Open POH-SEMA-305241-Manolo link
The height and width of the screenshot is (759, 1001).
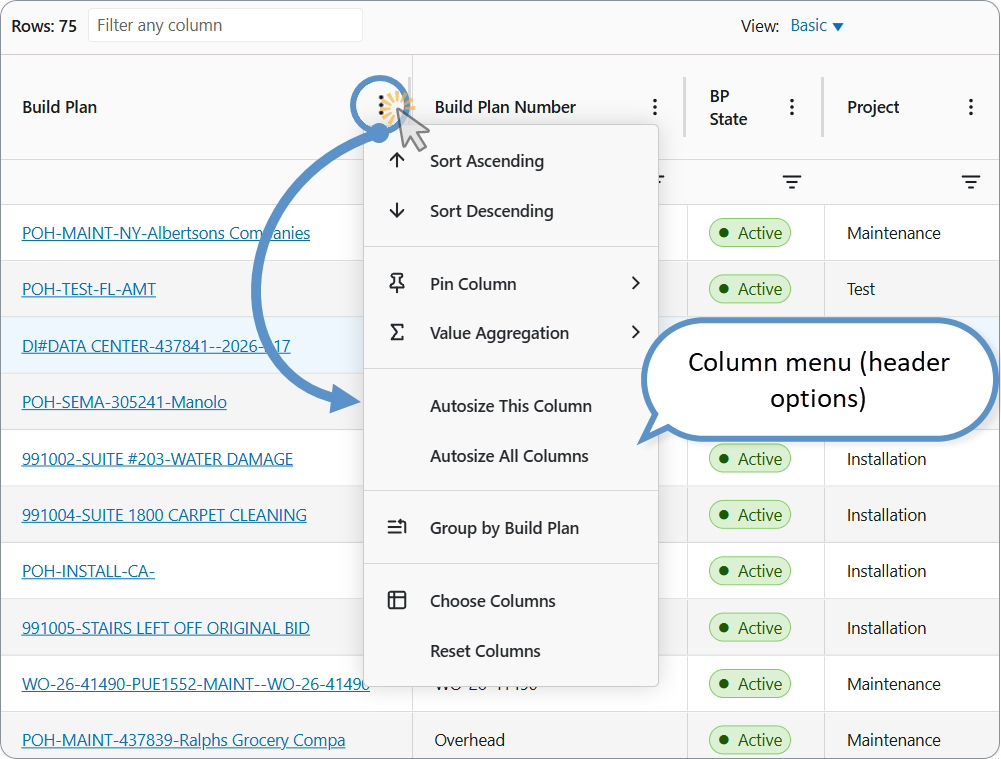[x=124, y=402]
